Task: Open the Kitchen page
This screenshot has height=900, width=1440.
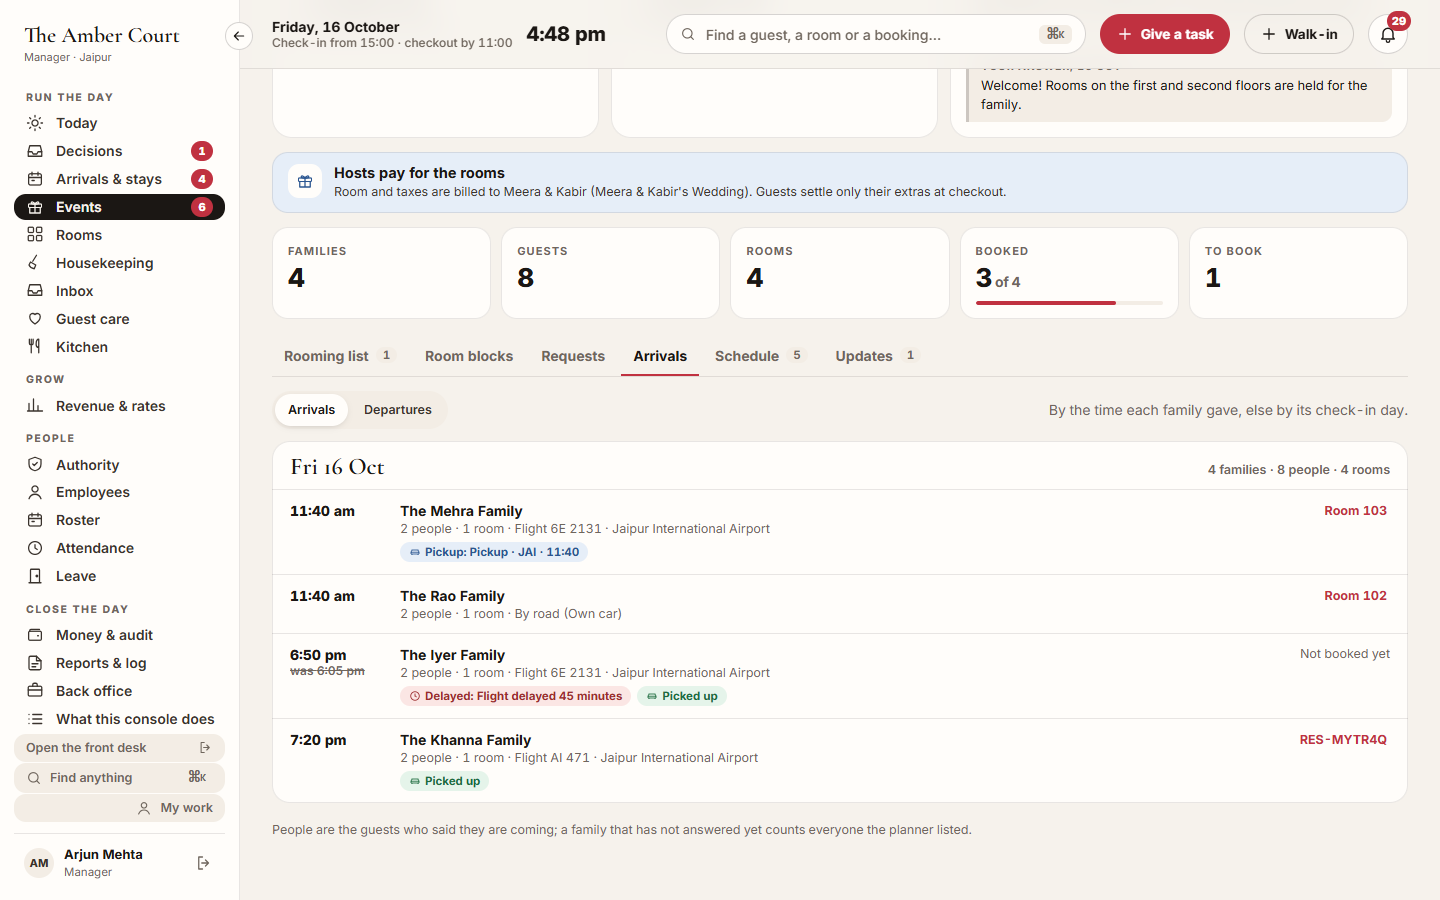Action: pos(119,347)
